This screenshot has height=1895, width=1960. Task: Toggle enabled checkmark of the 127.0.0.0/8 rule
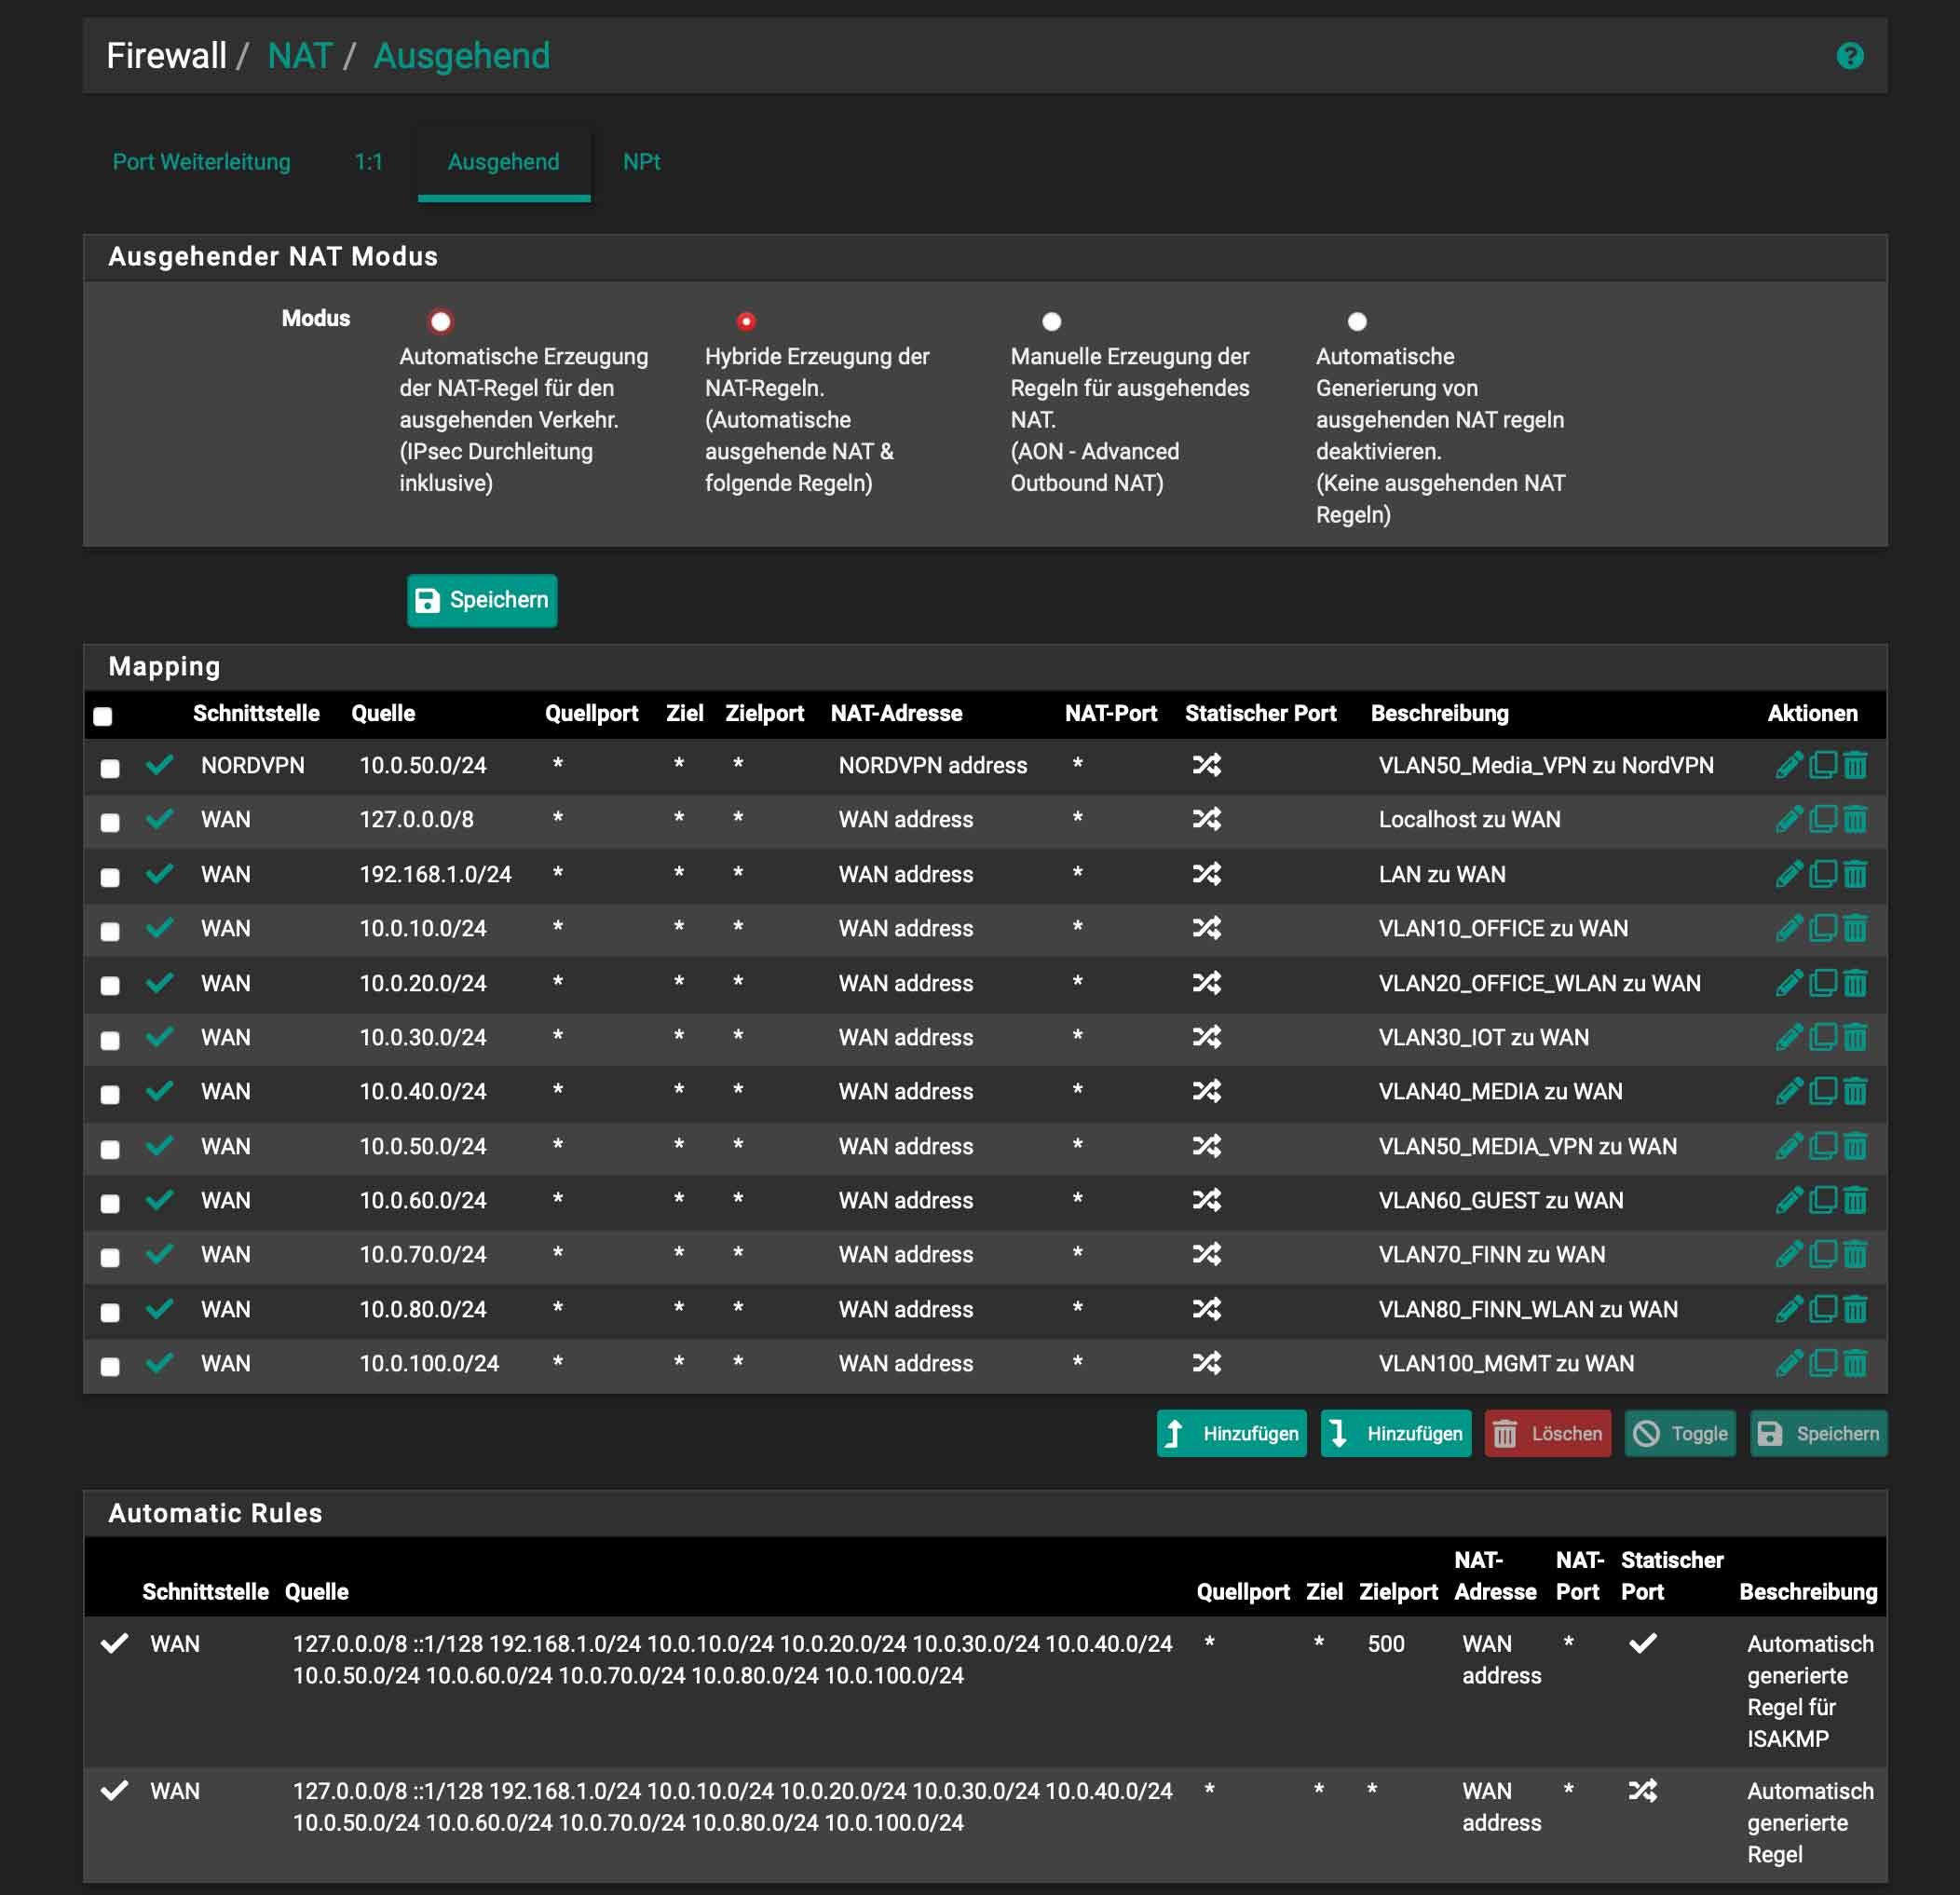coord(160,819)
